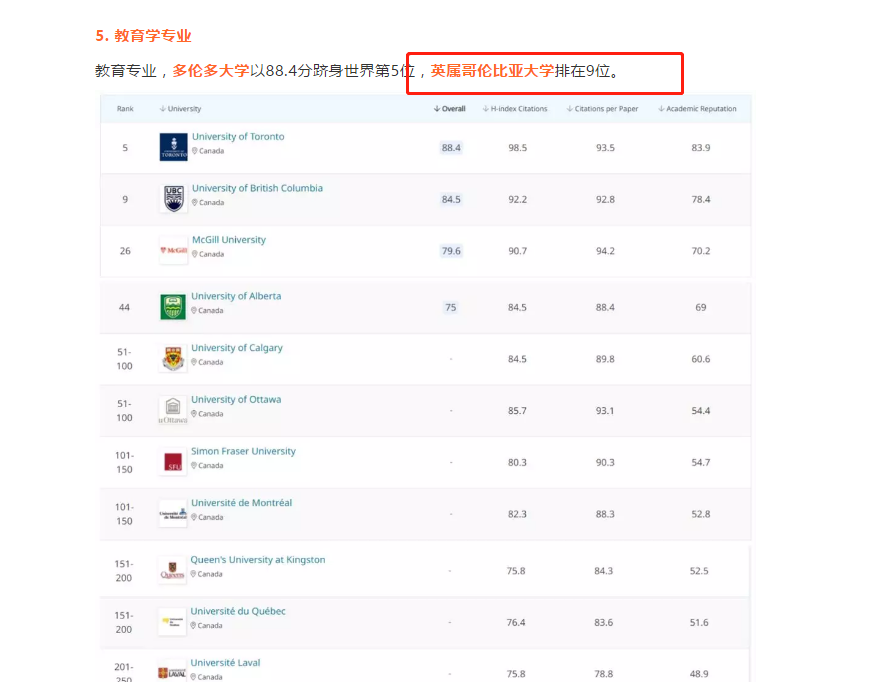Click Simon Fraser's H-index value 80.3
The image size is (896, 682).
pyautogui.click(x=517, y=463)
